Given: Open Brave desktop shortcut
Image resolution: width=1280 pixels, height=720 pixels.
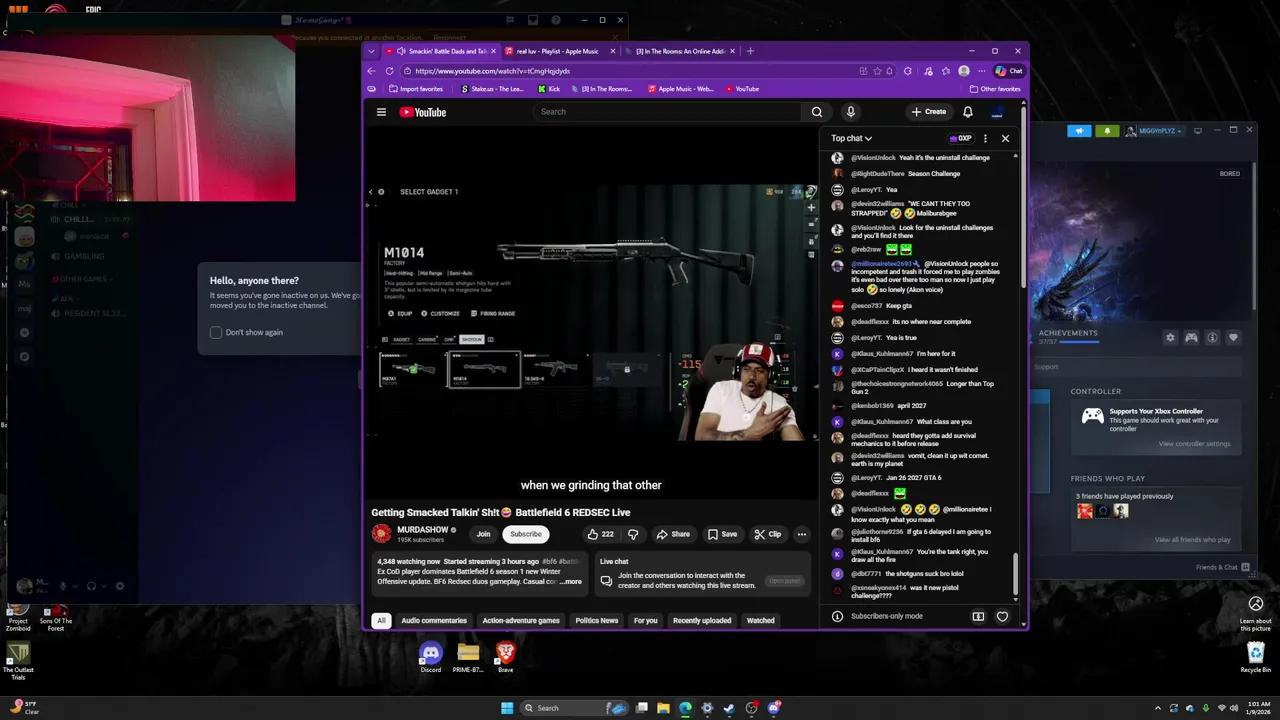Looking at the screenshot, I should tap(505, 657).
